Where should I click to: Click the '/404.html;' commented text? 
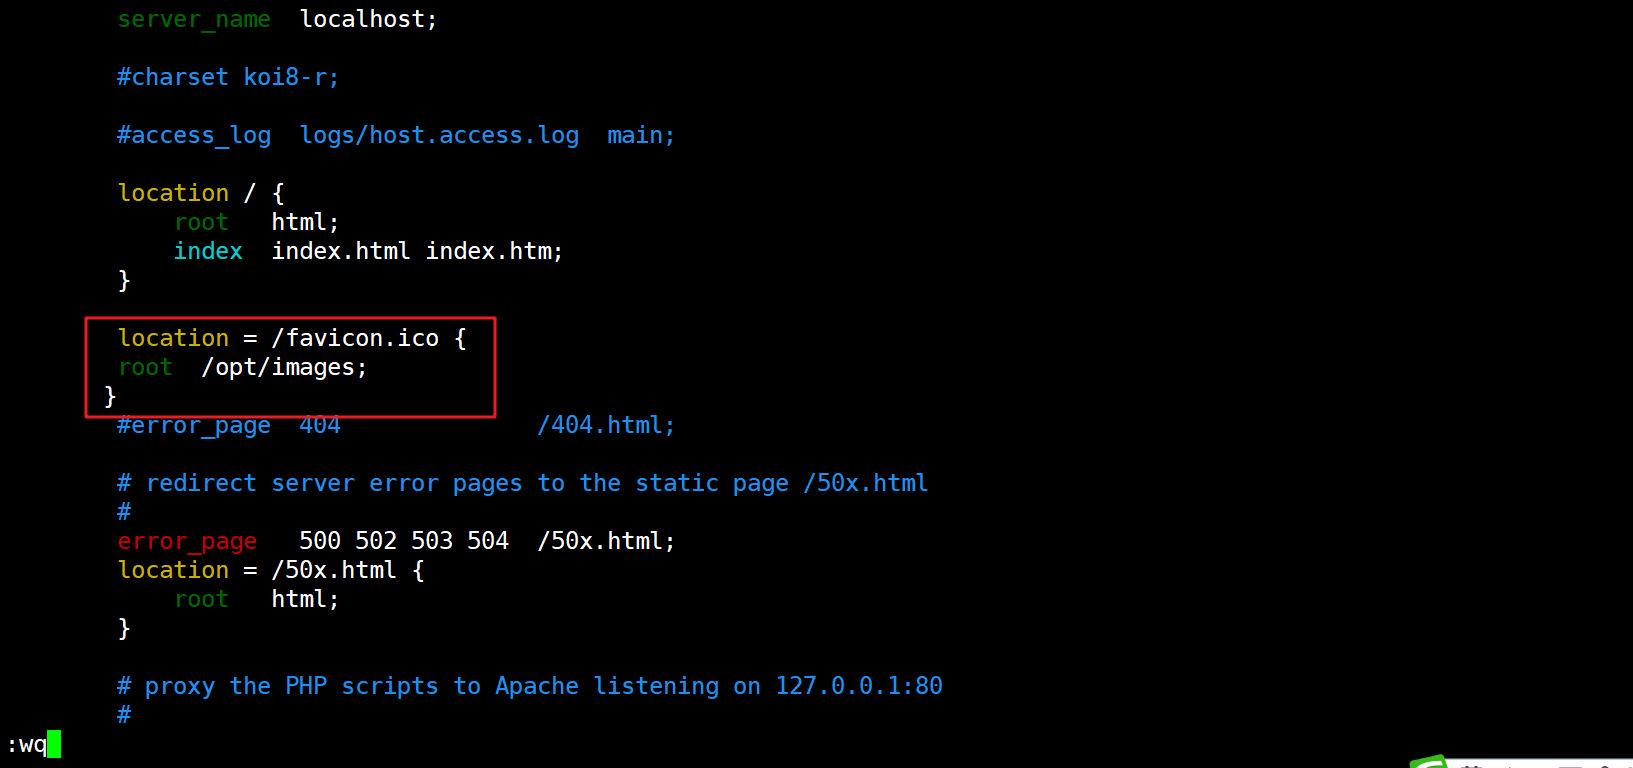(x=606, y=425)
